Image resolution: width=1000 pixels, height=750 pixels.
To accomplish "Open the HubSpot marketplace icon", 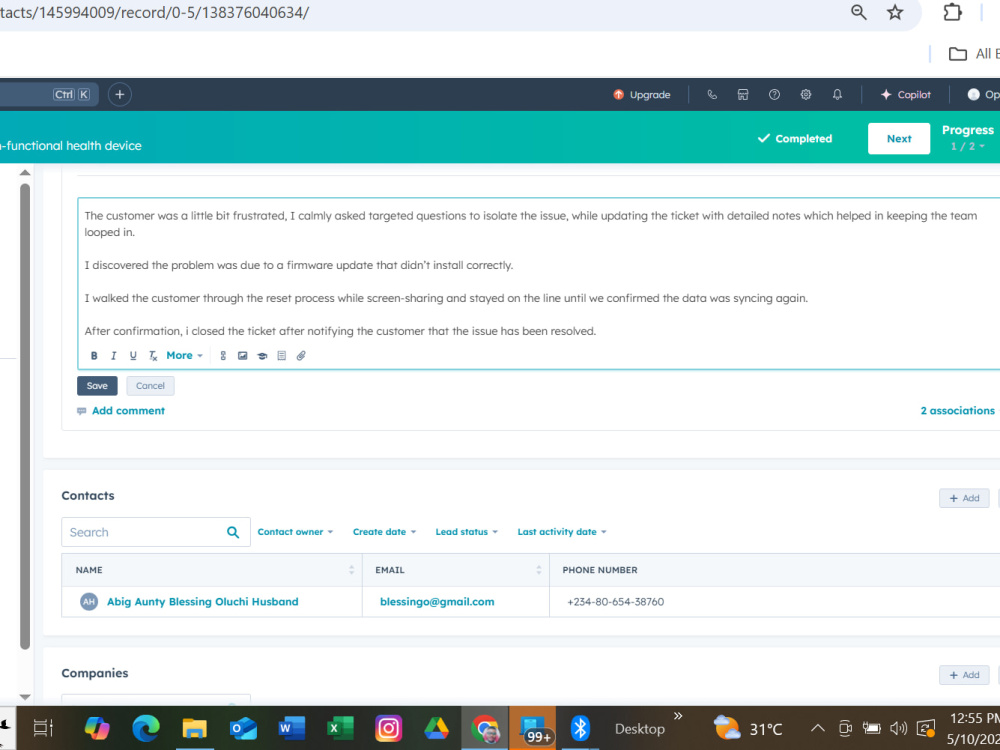I will (743, 94).
